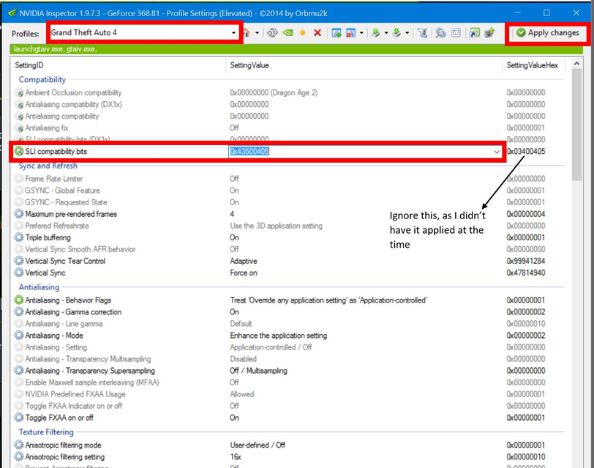Select the Vertical Sync row

[288, 272]
